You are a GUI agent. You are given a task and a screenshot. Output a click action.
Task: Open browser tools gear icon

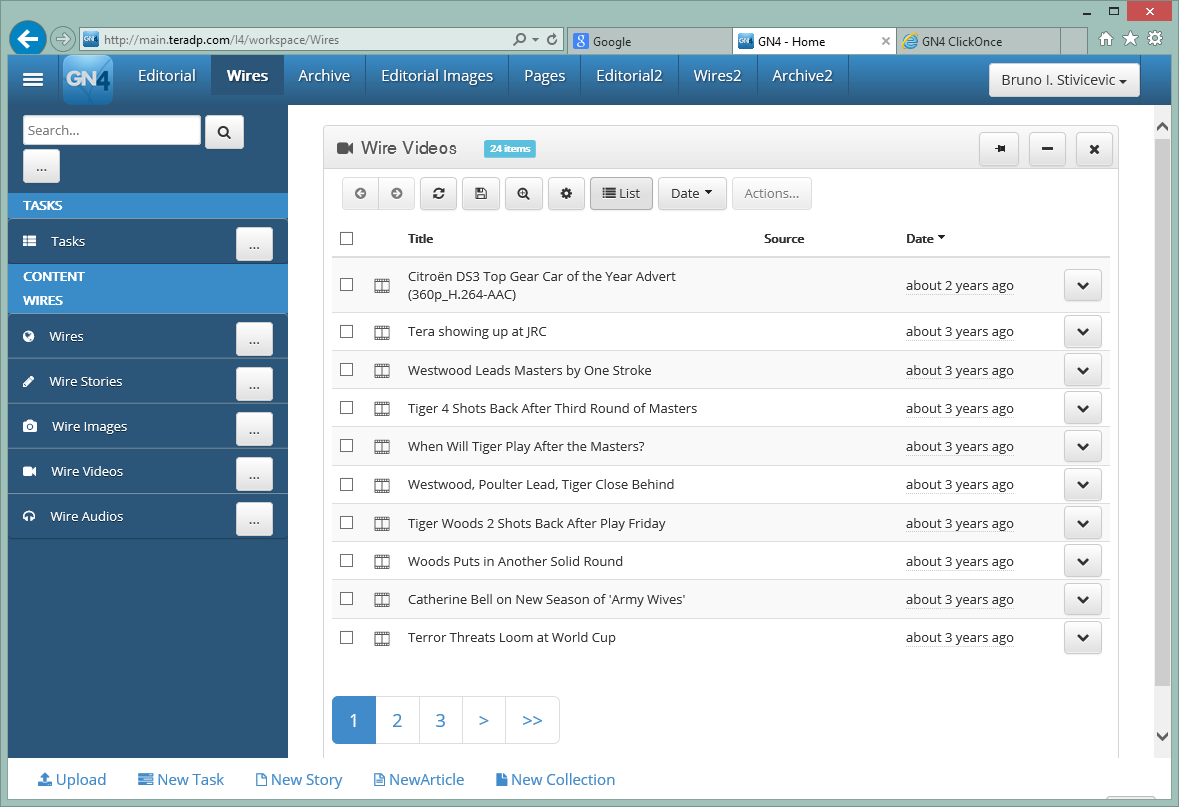tap(1155, 38)
